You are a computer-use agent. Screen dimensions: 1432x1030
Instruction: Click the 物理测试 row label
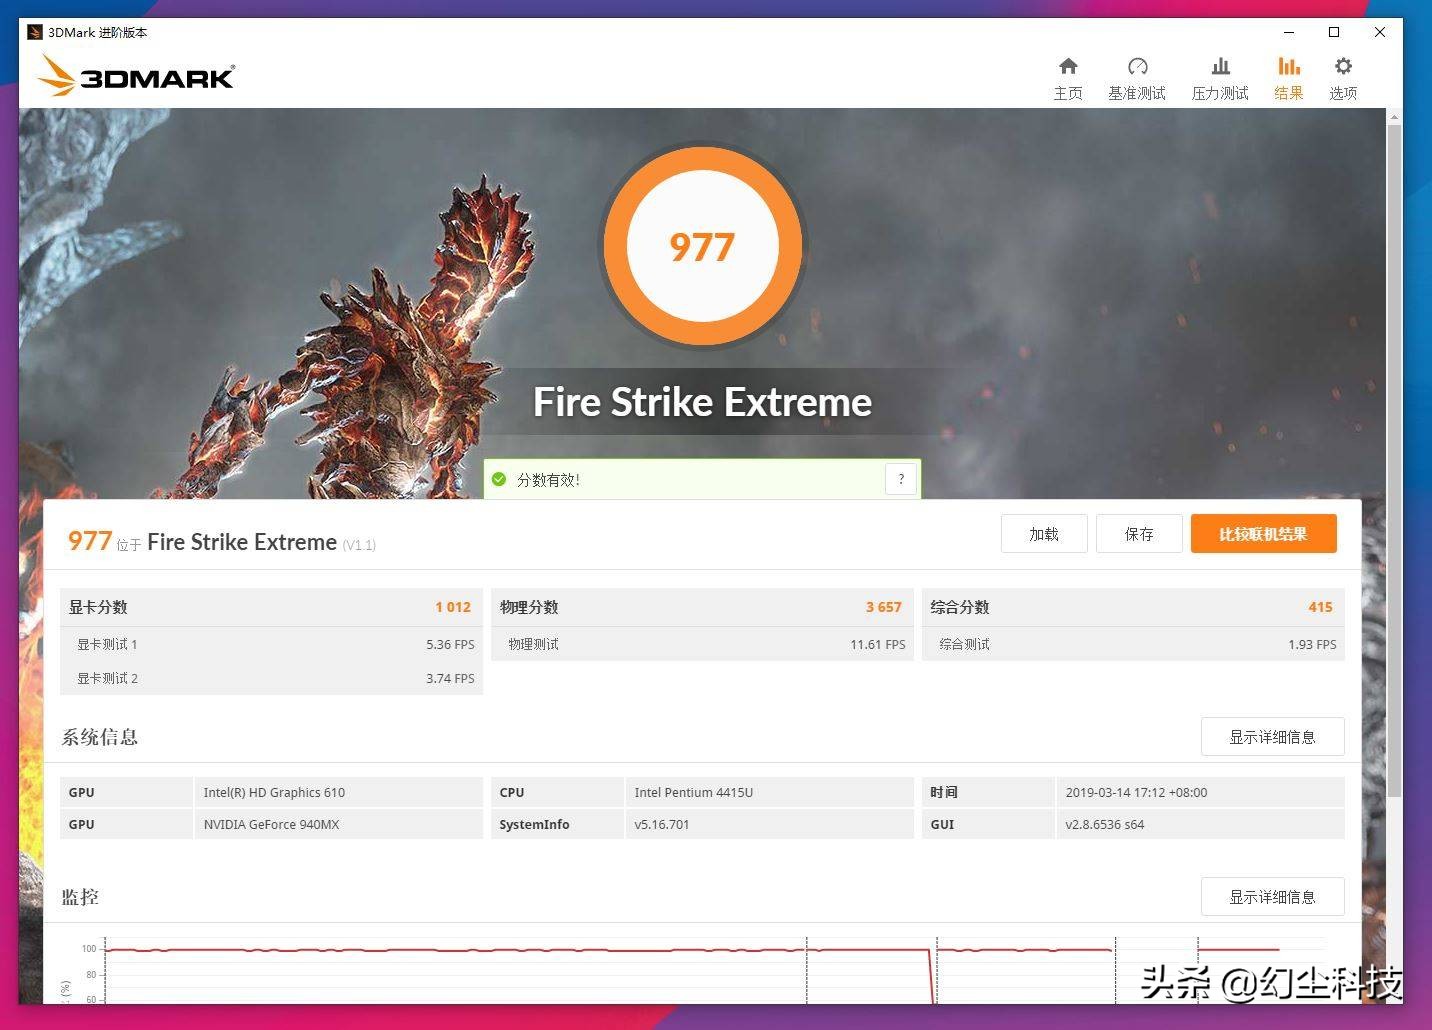coord(533,644)
